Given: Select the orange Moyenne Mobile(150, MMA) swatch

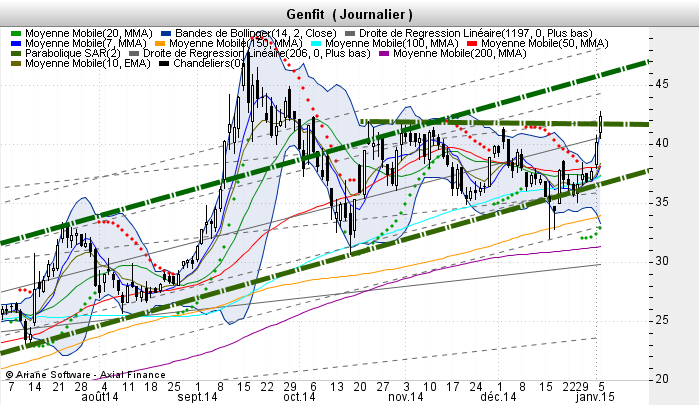Looking at the screenshot, I should [x=160, y=44].
